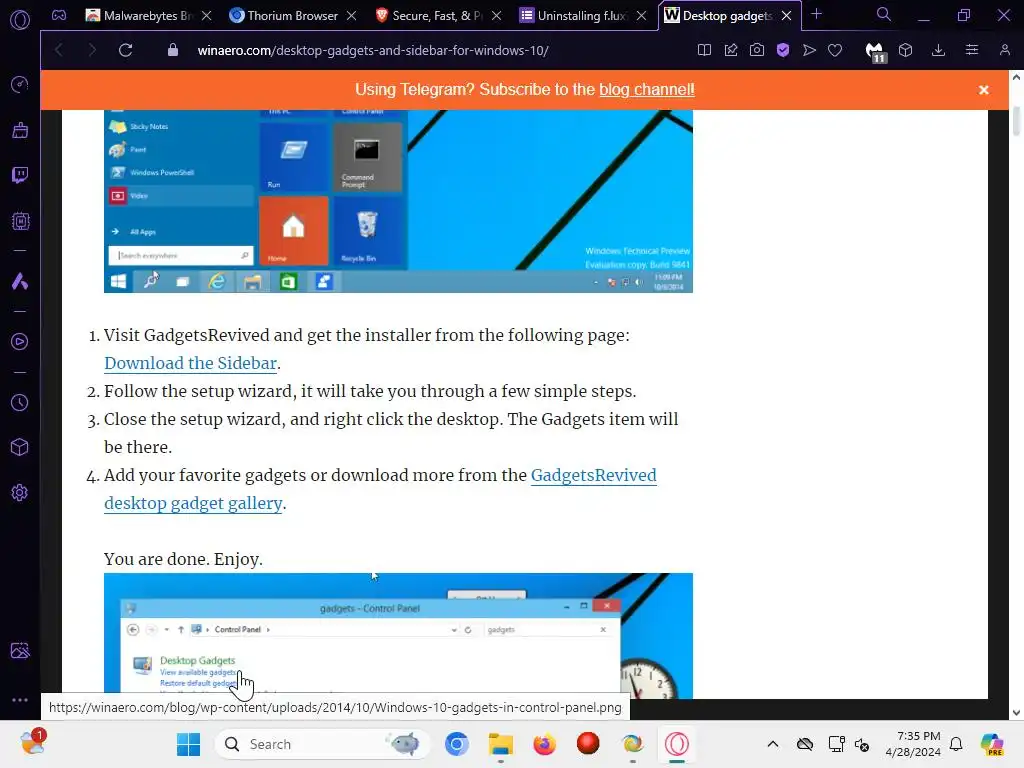Open Twitch panel in sidebar

tap(20, 175)
